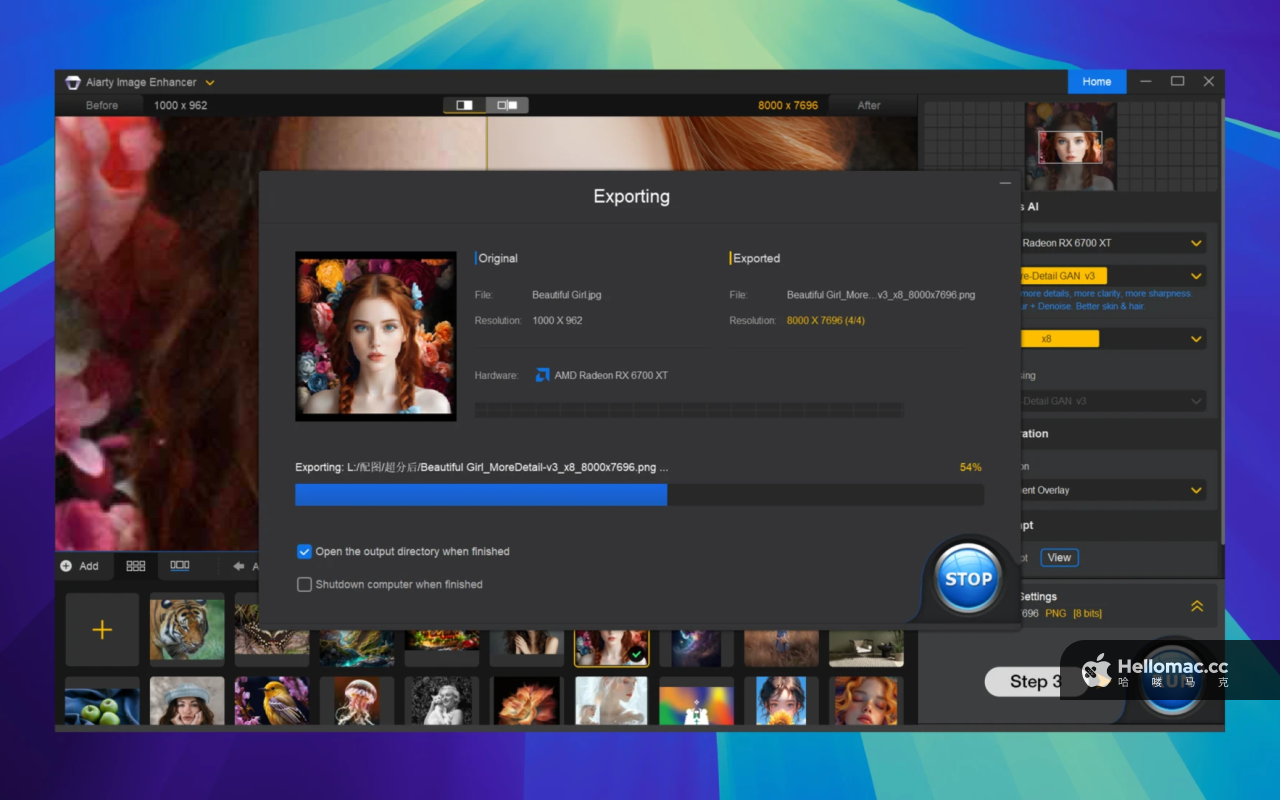Minimize the Exporting dialog

[1005, 184]
